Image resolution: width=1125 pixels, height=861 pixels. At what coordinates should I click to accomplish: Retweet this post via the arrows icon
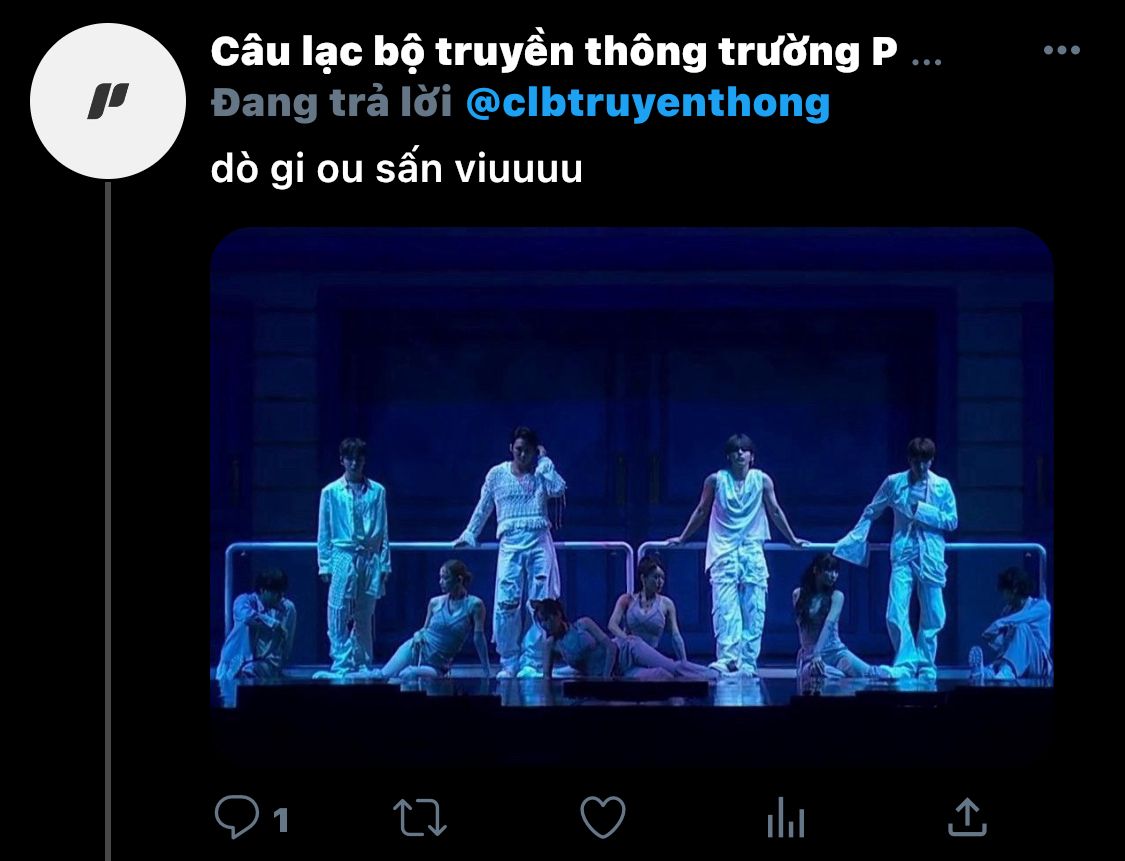point(420,817)
